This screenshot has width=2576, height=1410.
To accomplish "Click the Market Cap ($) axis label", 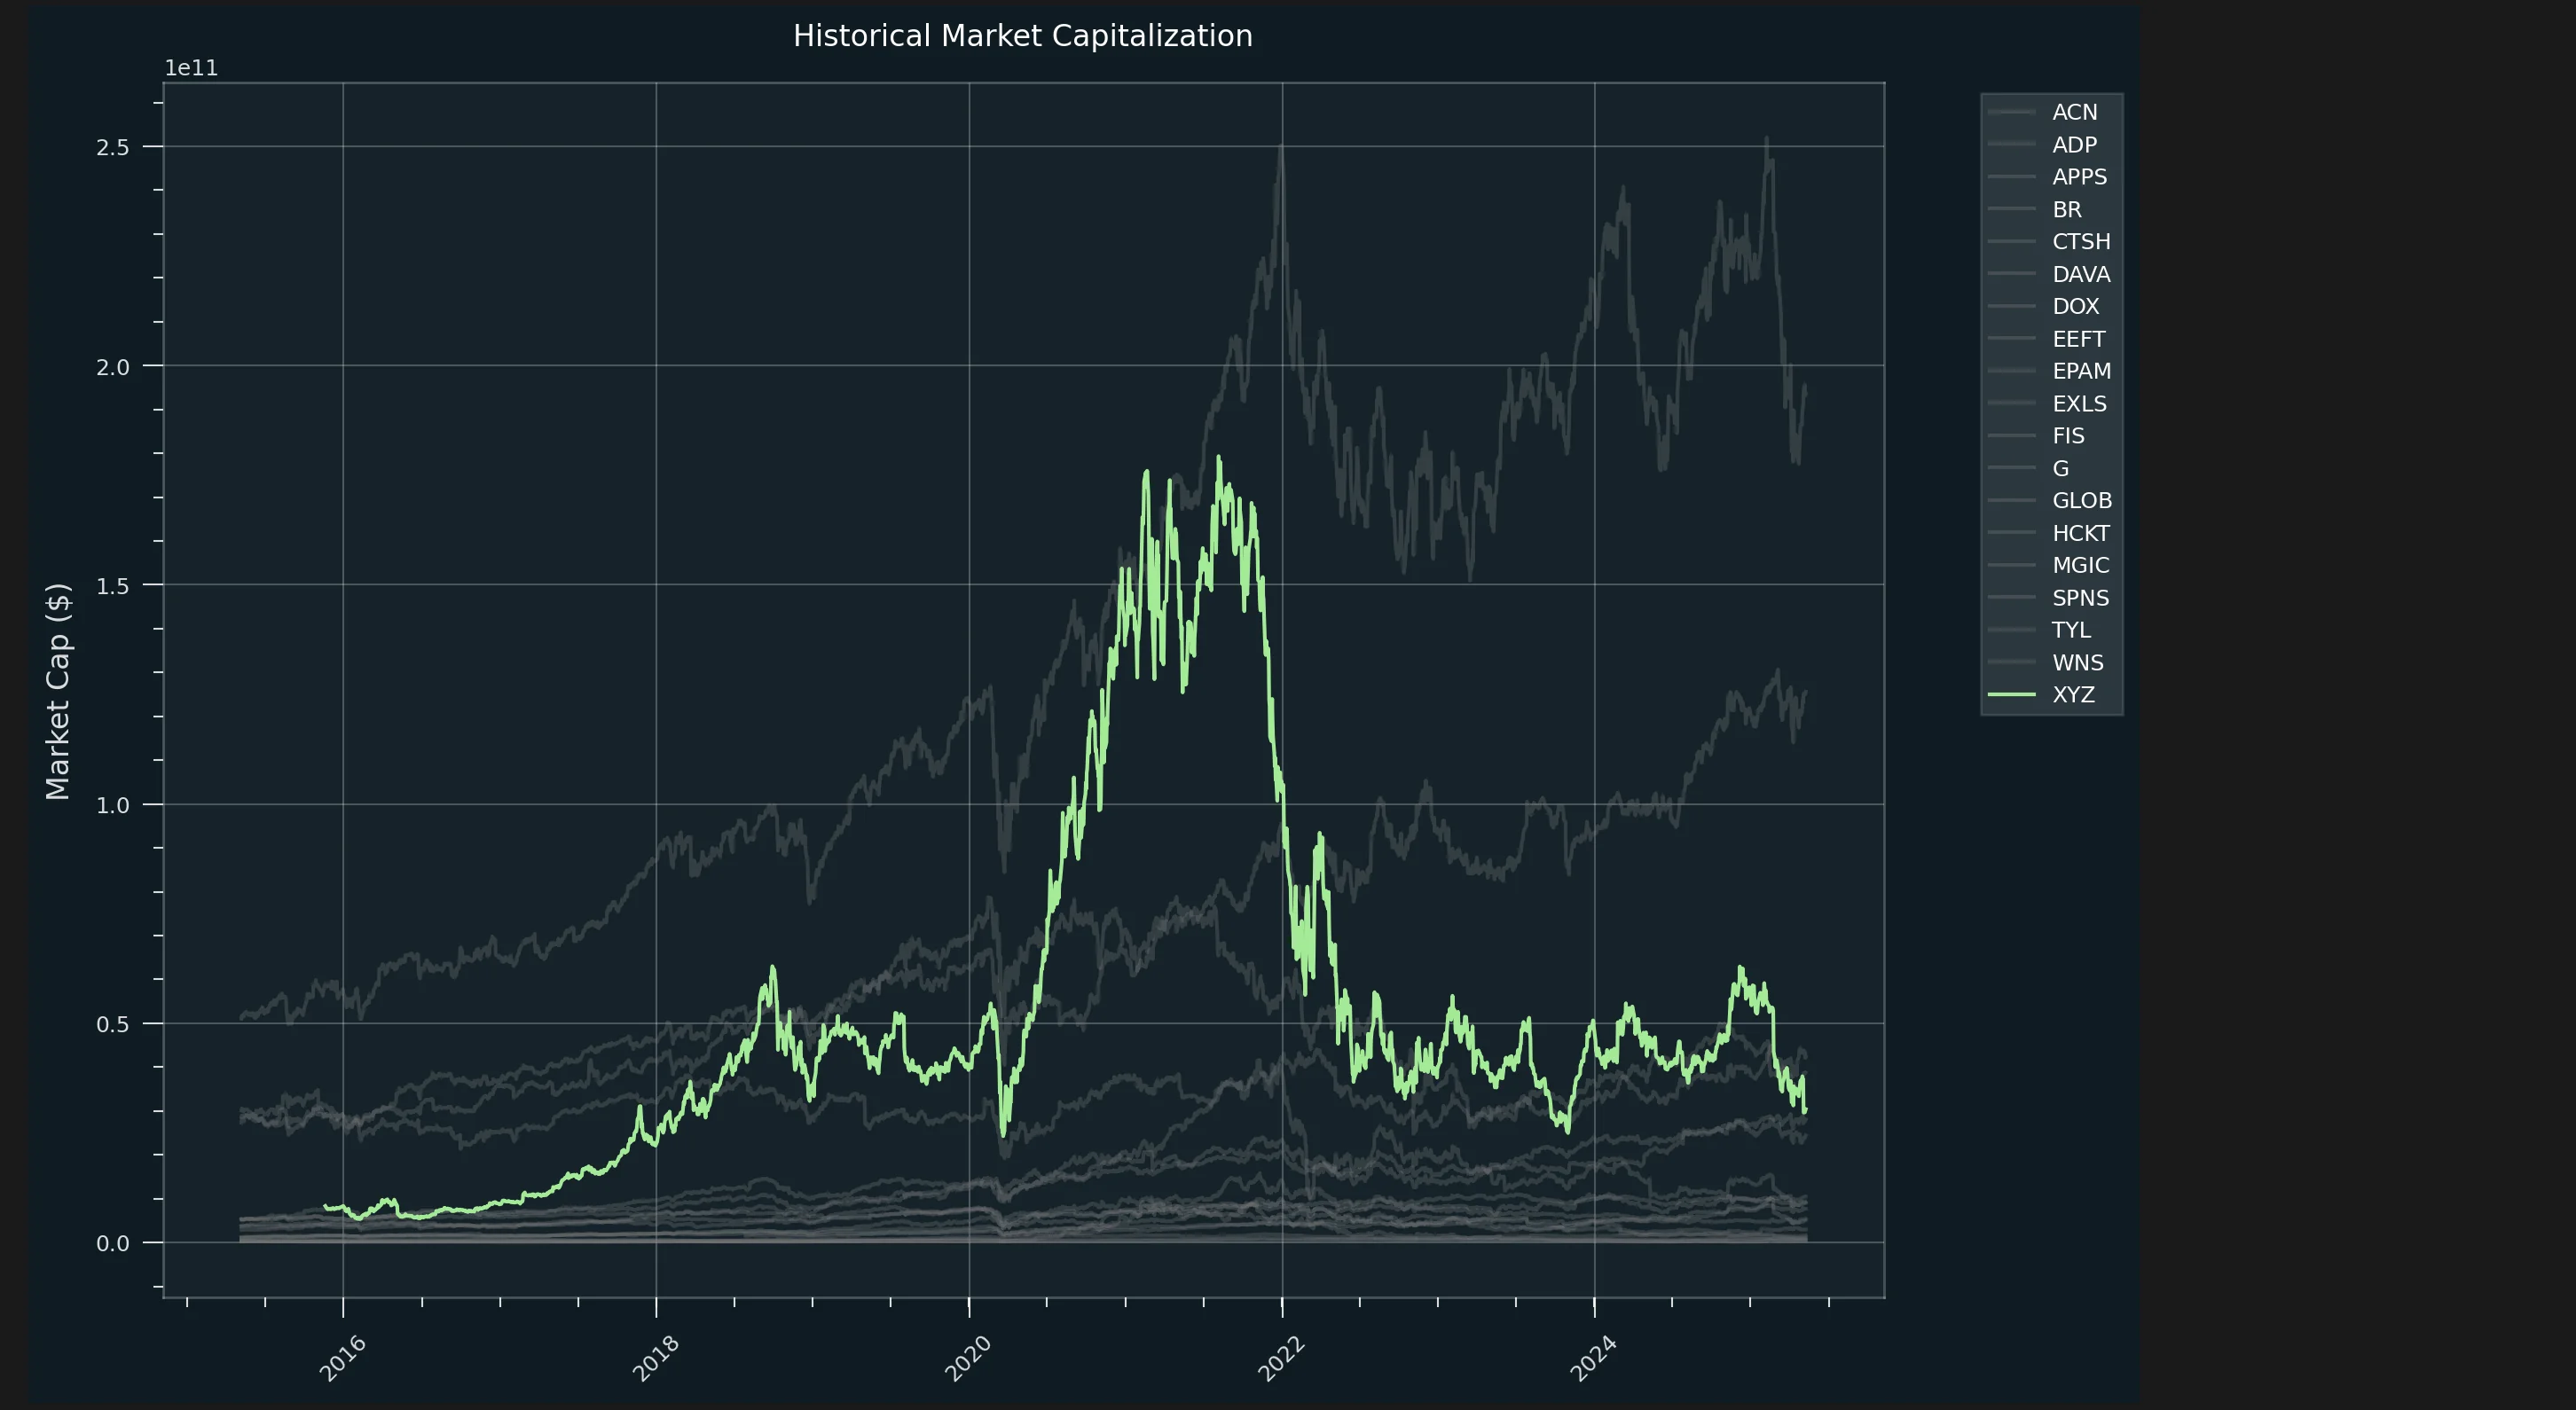I will tap(58, 691).
